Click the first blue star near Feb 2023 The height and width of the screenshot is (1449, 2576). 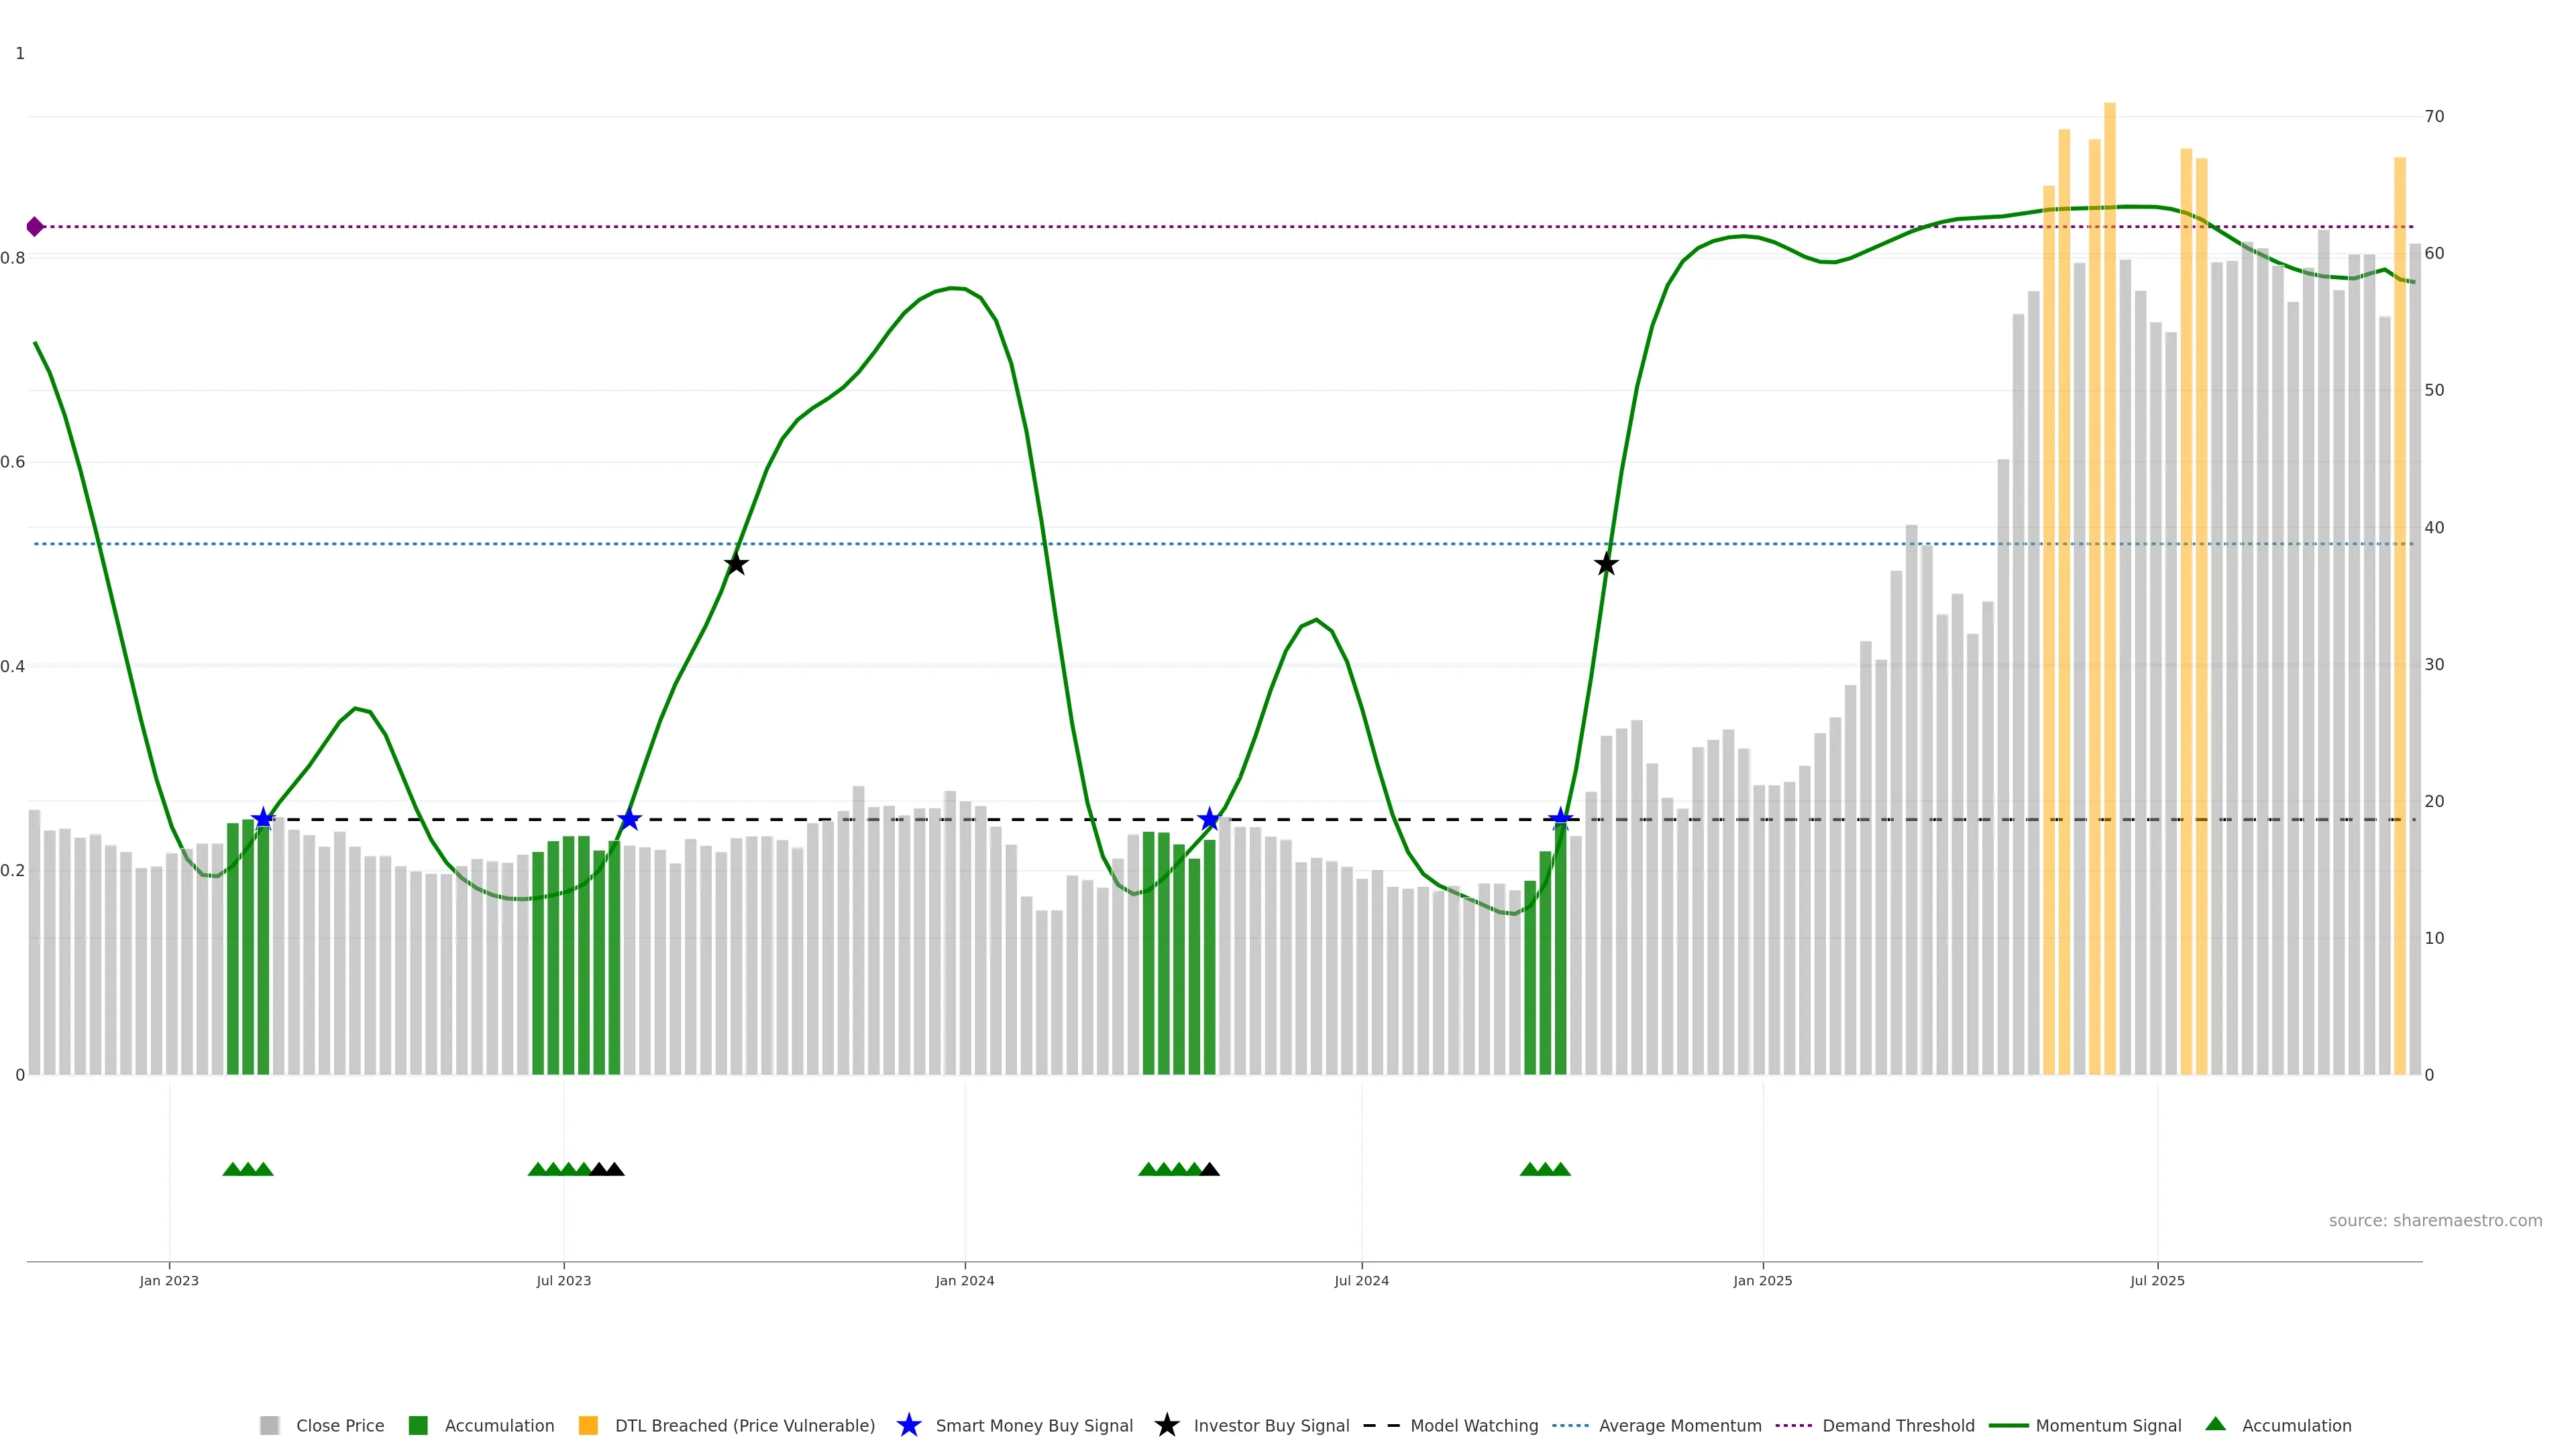[x=263, y=819]
